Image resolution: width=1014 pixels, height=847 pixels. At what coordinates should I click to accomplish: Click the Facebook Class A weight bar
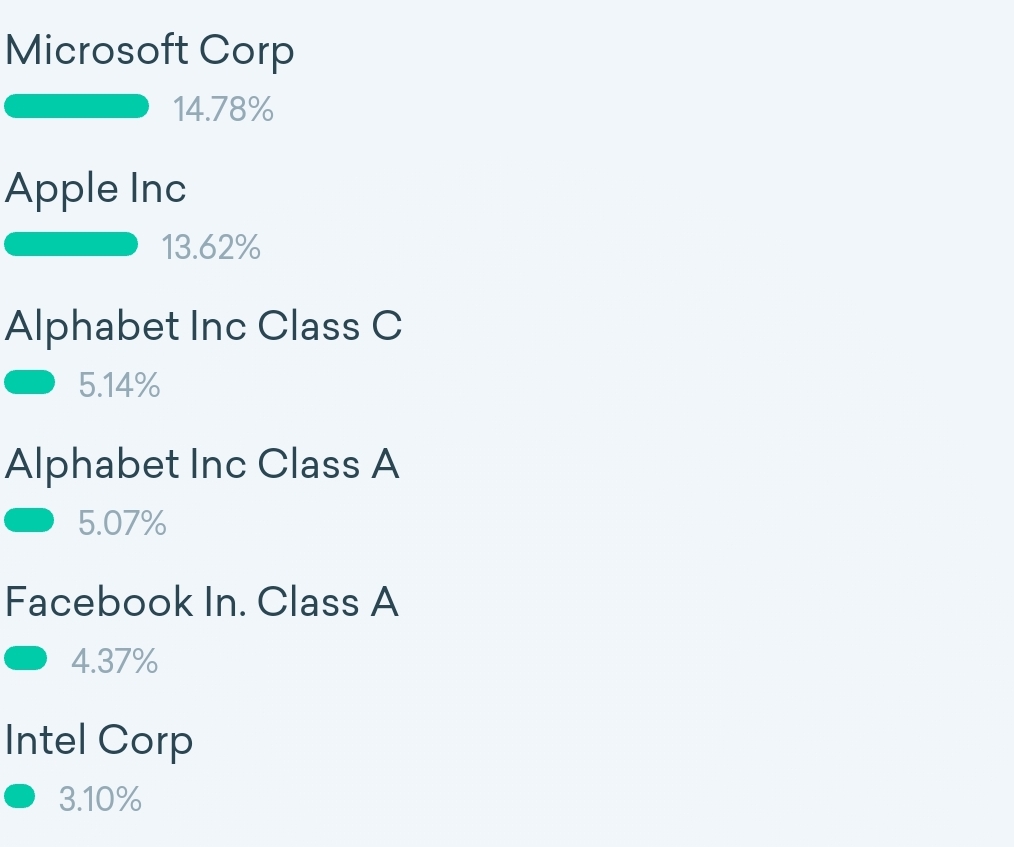(x=26, y=658)
